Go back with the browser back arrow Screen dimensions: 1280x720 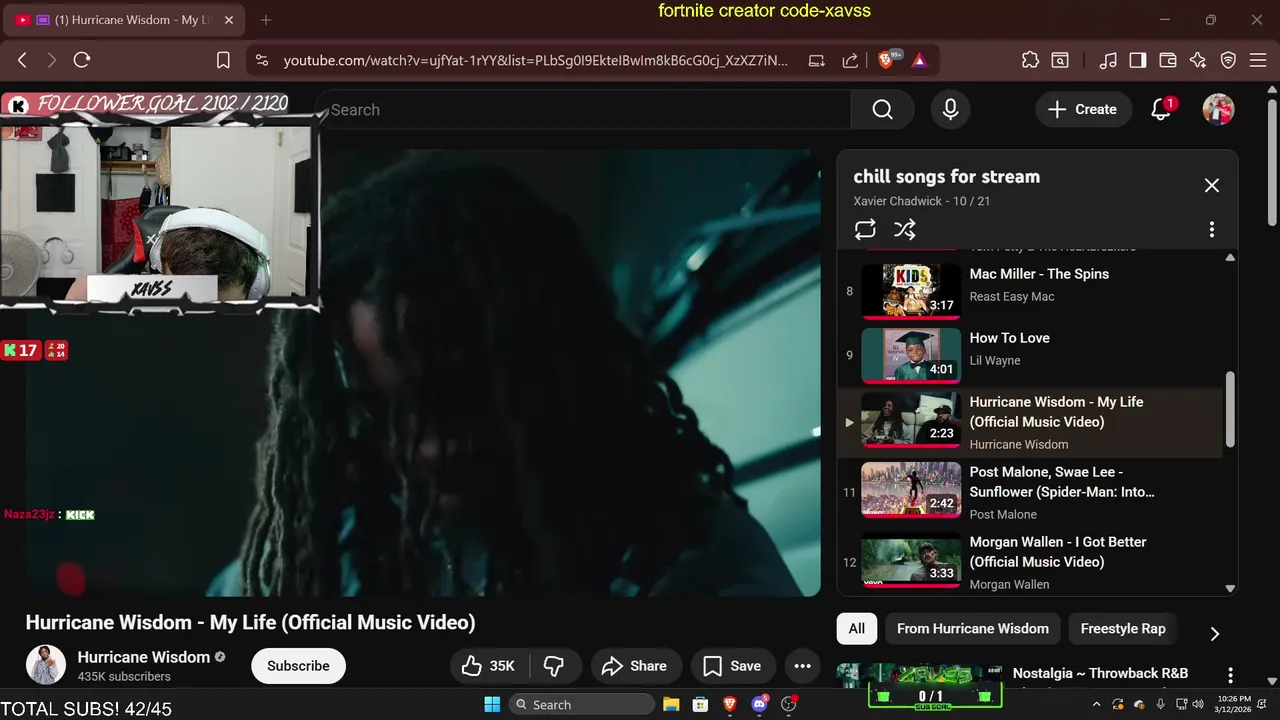click(22, 60)
